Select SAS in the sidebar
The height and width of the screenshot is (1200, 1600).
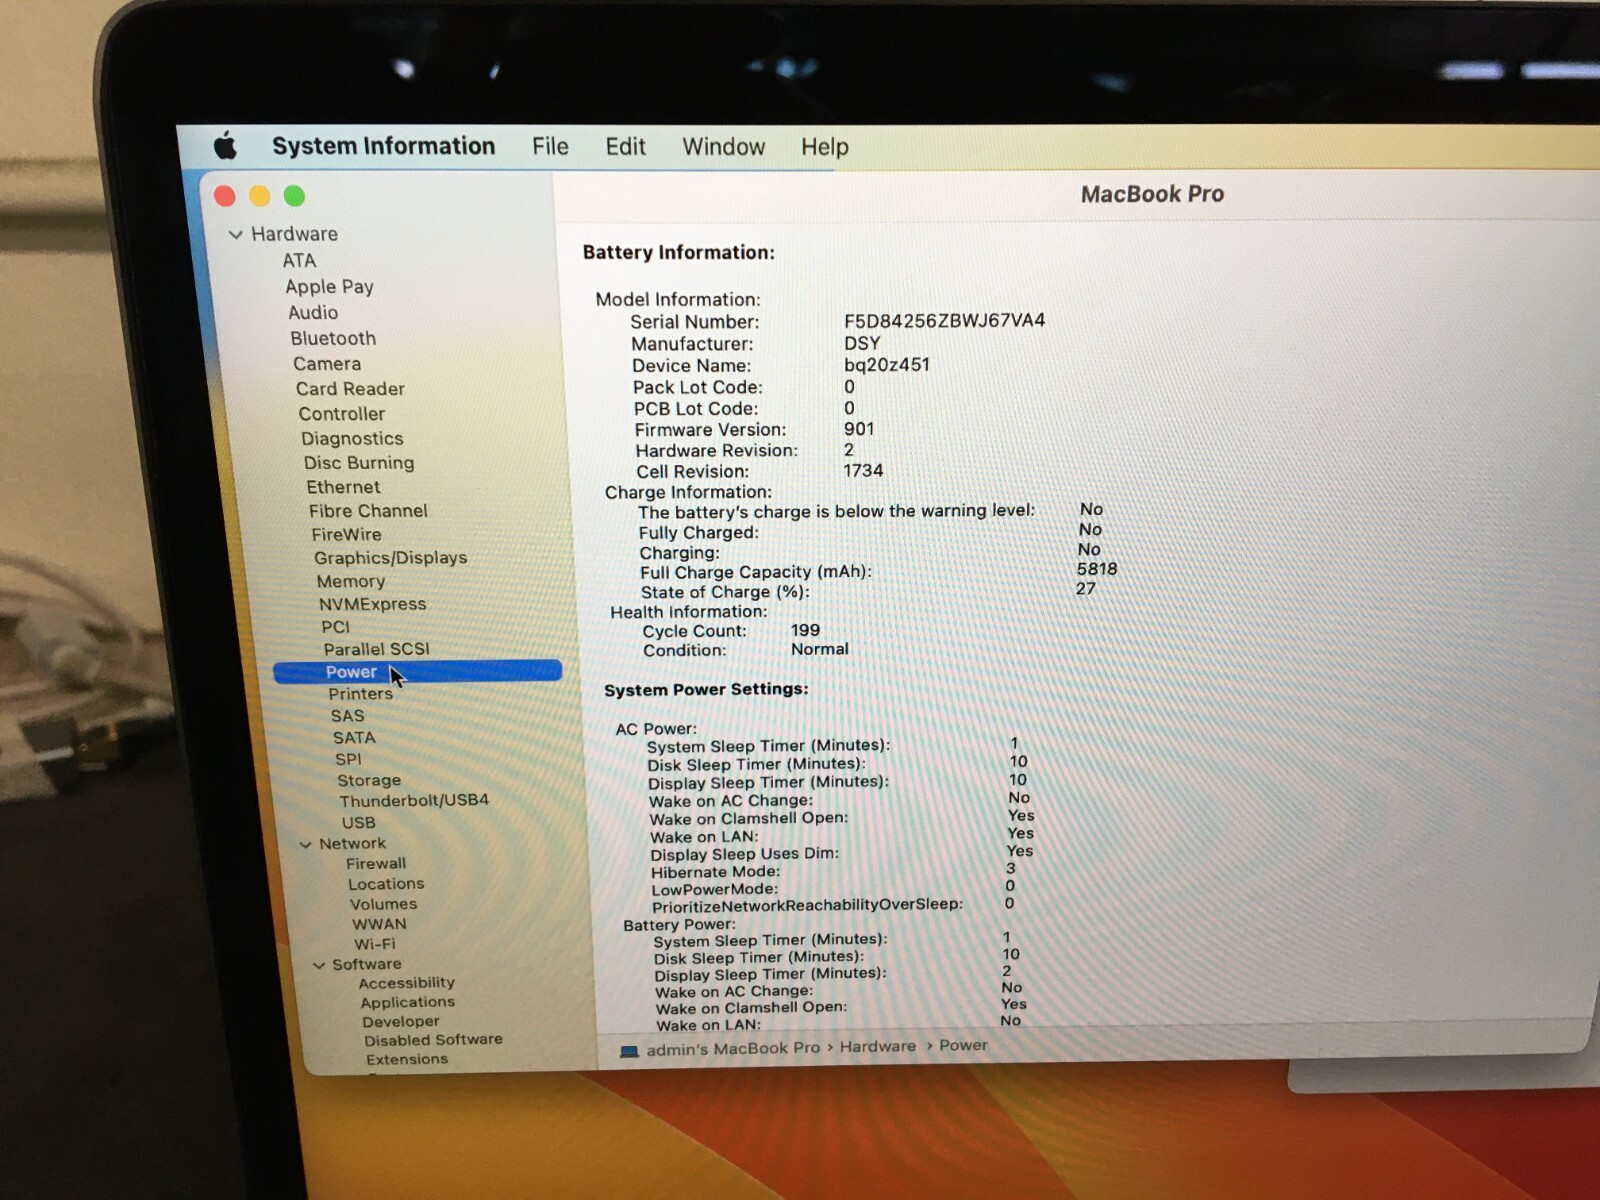(347, 716)
